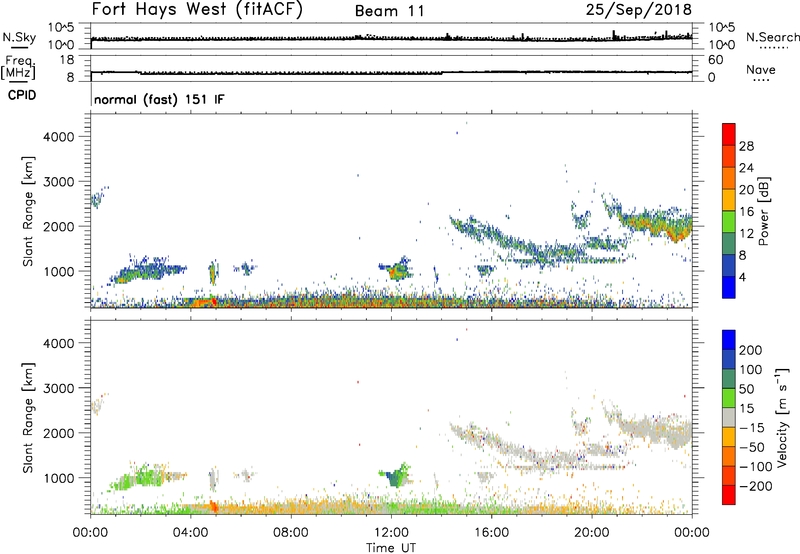Click the light green 15–50 velocity colorbar segment
The height and width of the screenshot is (554, 800).
coord(729,398)
